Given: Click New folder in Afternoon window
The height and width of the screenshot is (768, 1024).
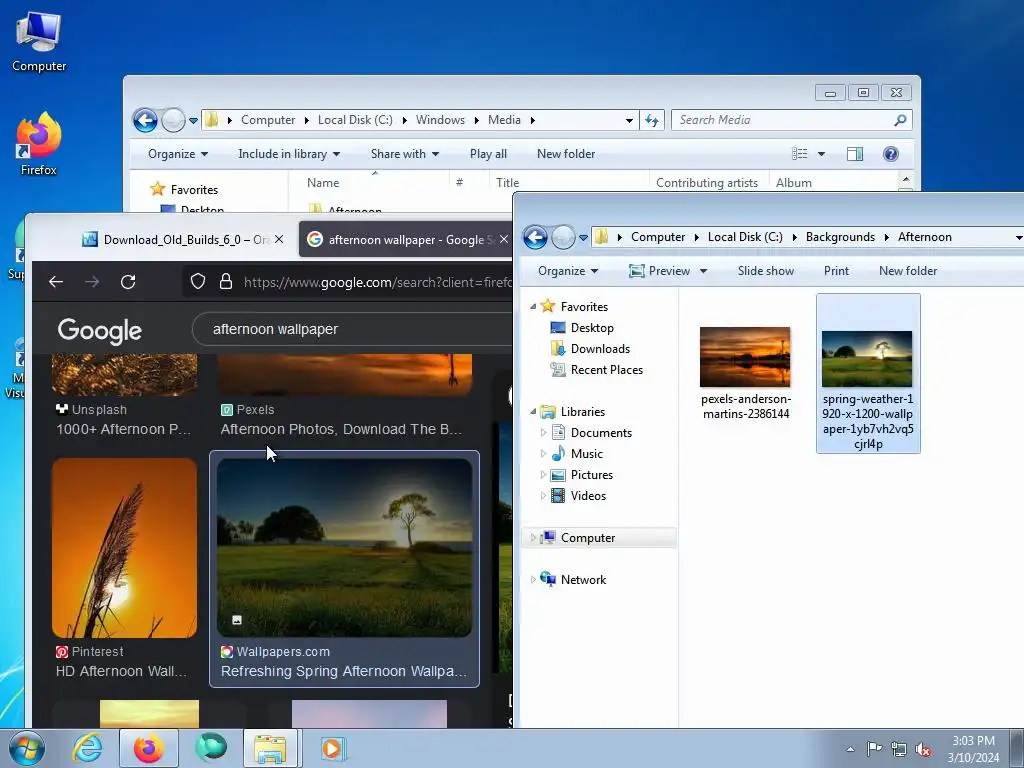Looking at the screenshot, I should click(x=908, y=271).
